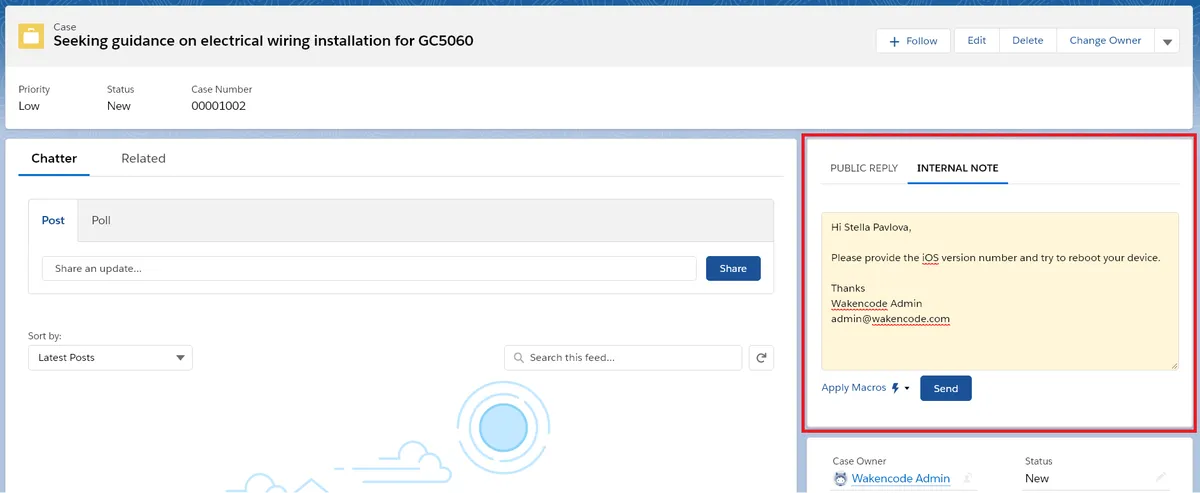1200x493 pixels.
Task: Click the magnifier icon in feed search
Action: point(519,357)
